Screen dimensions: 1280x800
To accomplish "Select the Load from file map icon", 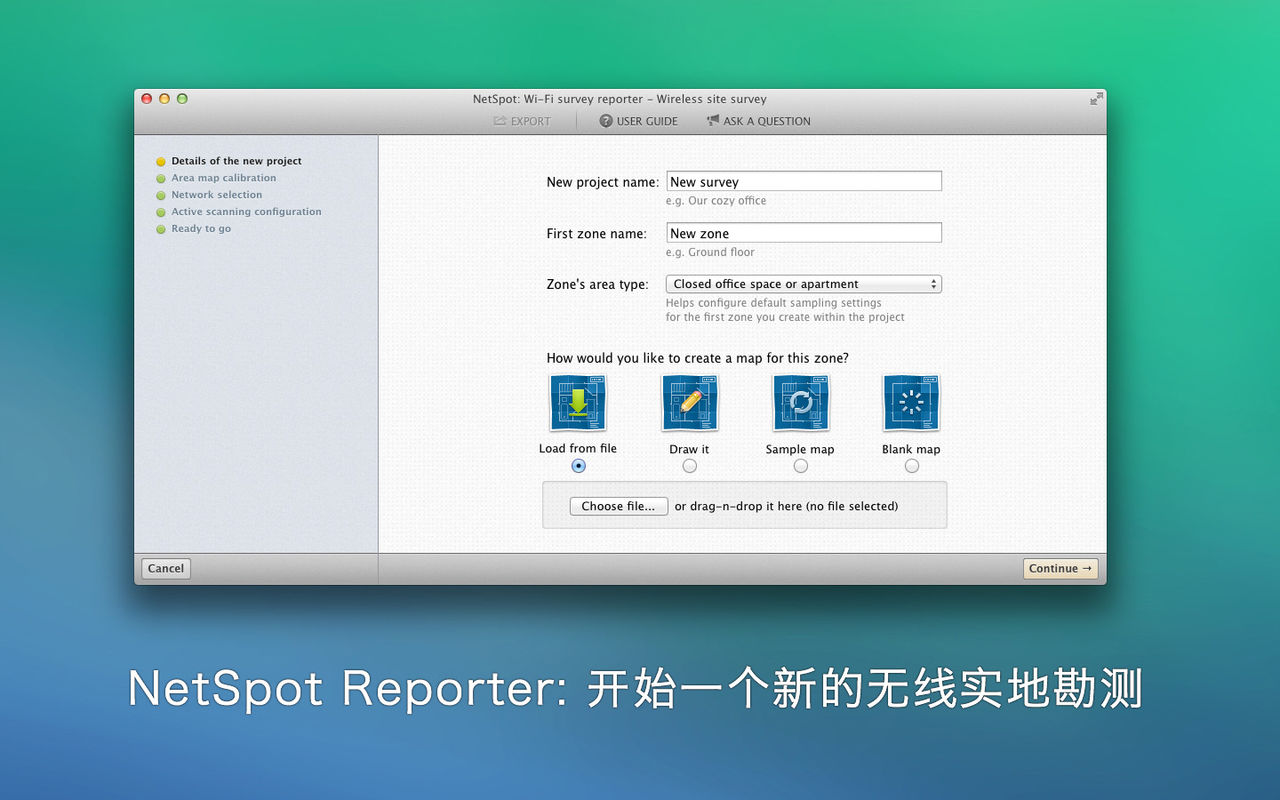I will 578,403.
